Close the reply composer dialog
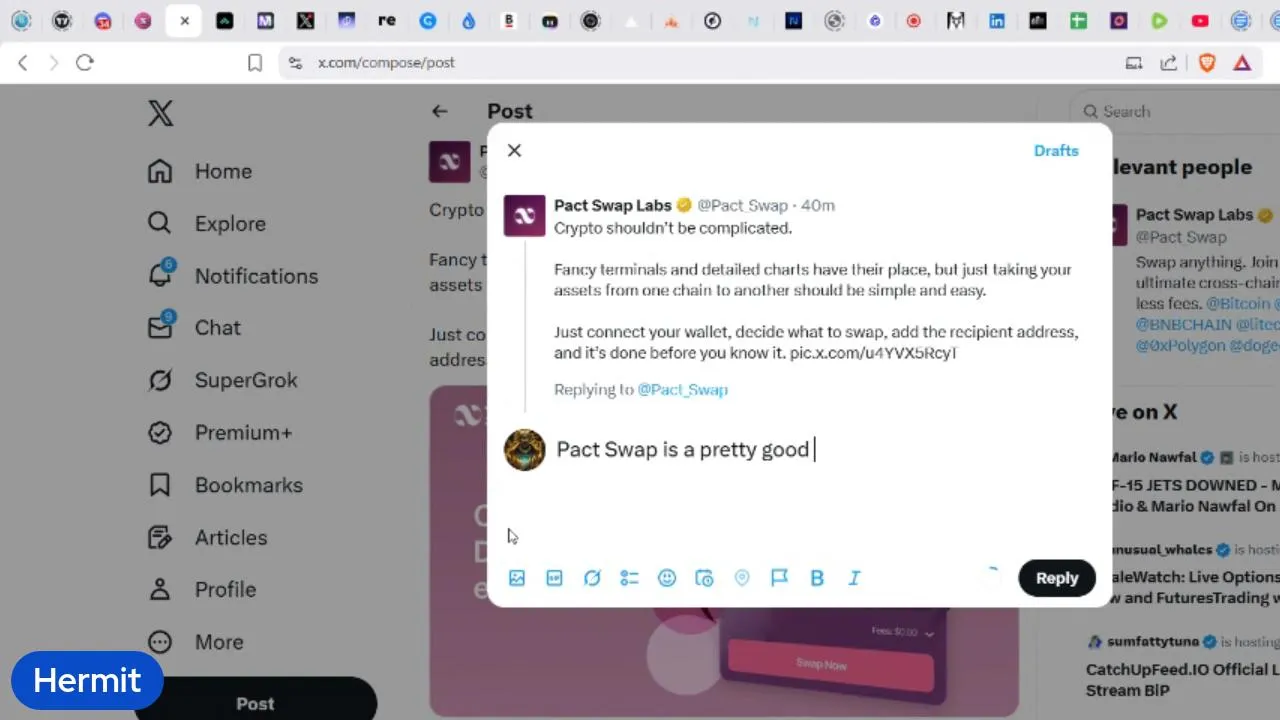This screenshot has height=720, width=1280. click(x=514, y=150)
